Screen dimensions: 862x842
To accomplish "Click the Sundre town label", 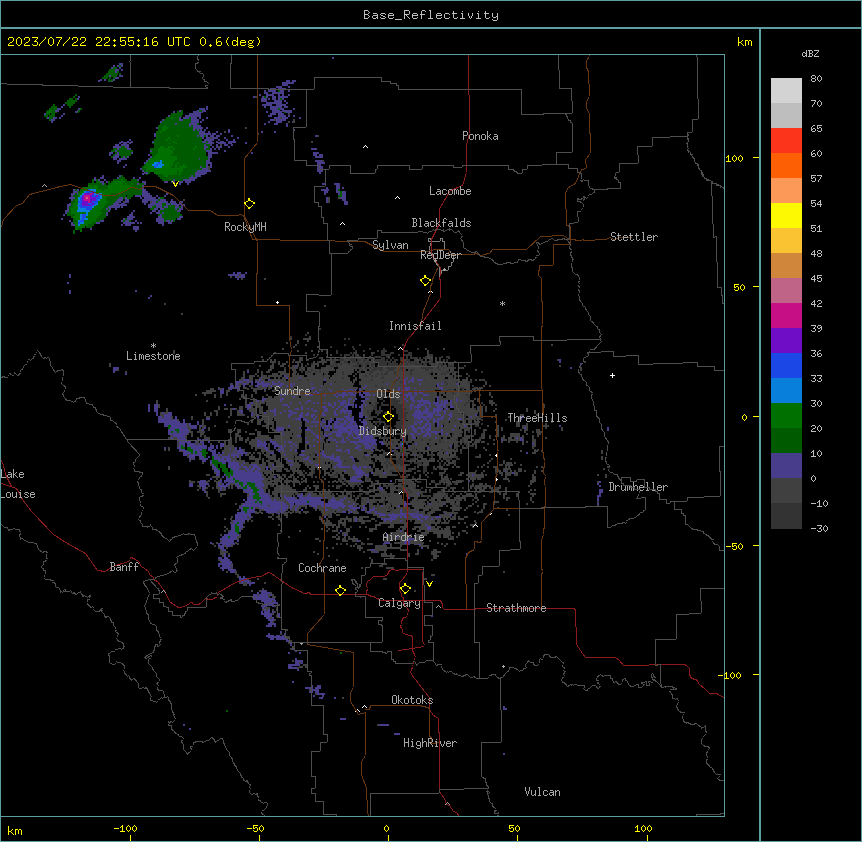I will coord(292,391).
